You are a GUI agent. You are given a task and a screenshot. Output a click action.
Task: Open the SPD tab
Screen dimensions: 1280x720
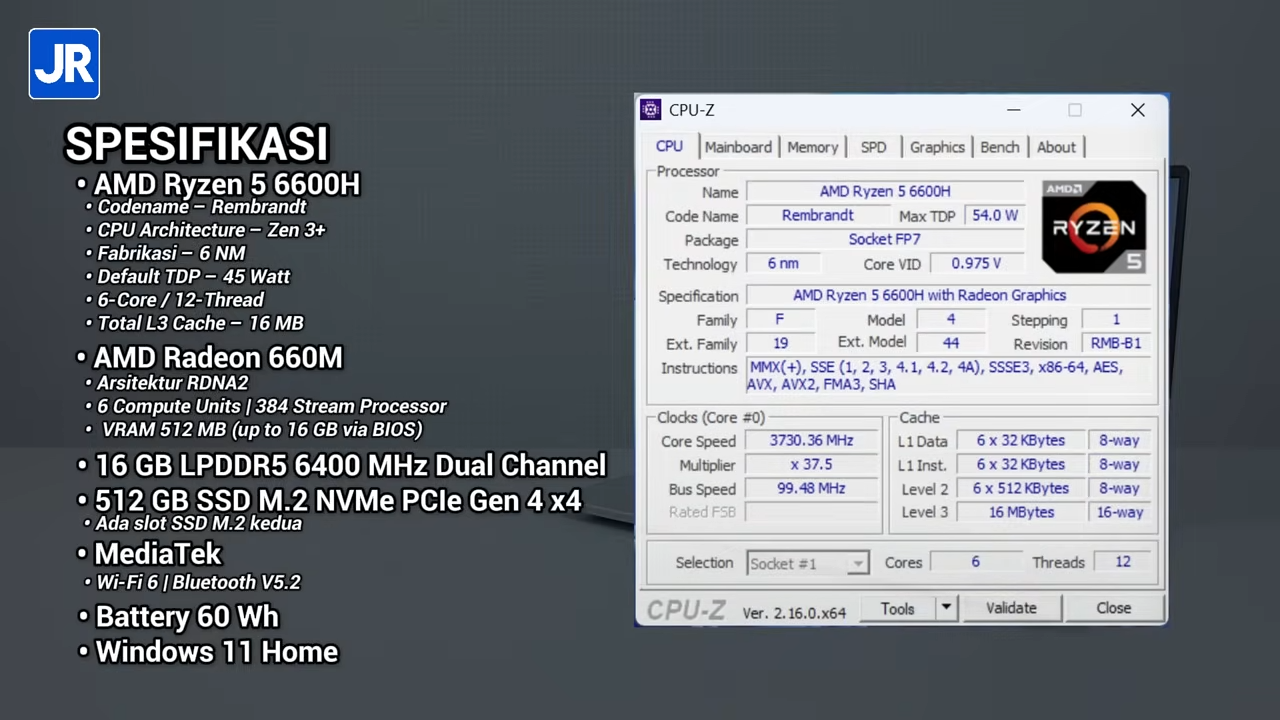coord(873,147)
